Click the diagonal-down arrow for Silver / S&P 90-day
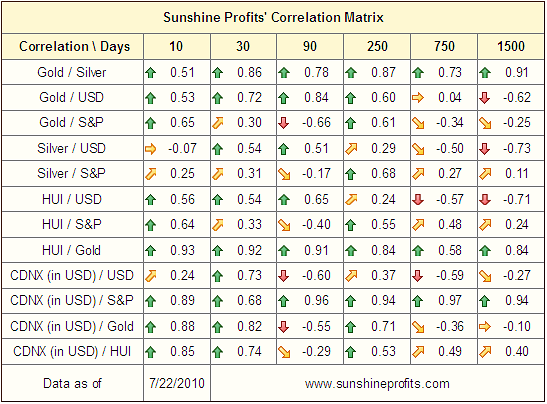Image resolution: width=547 pixels, height=404 pixels. (x=284, y=174)
